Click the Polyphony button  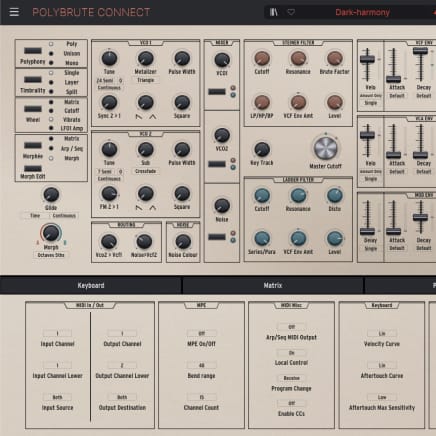click(x=33, y=51)
